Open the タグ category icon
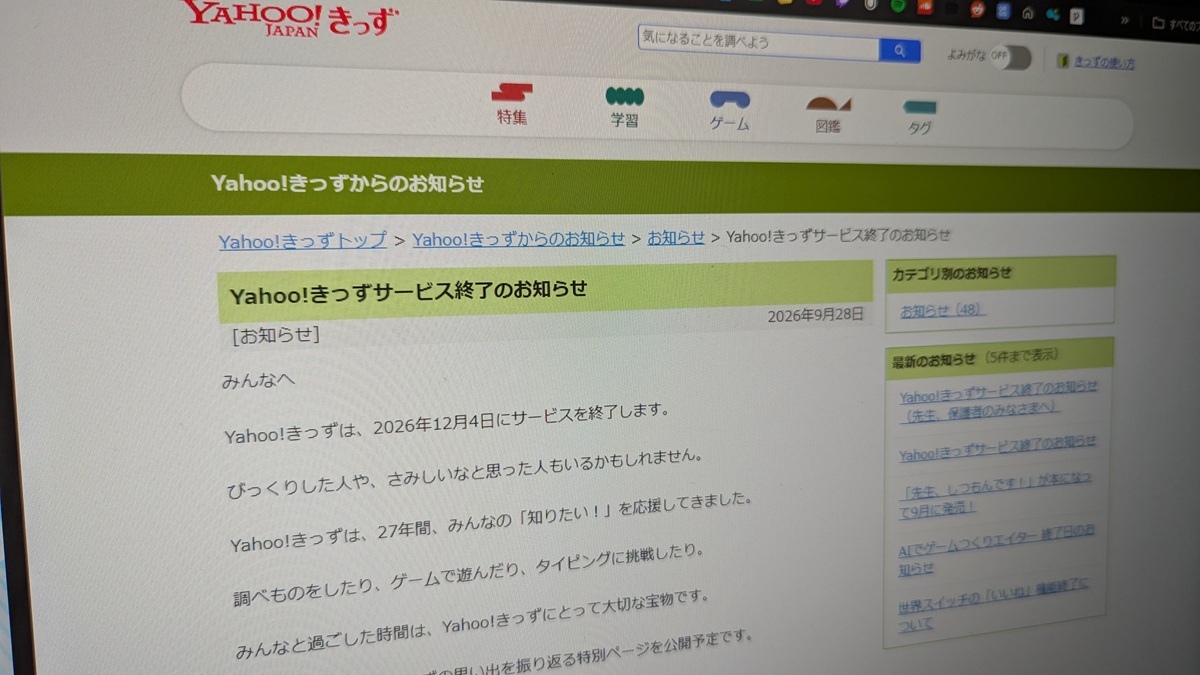The height and width of the screenshot is (675, 1200). 919,107
